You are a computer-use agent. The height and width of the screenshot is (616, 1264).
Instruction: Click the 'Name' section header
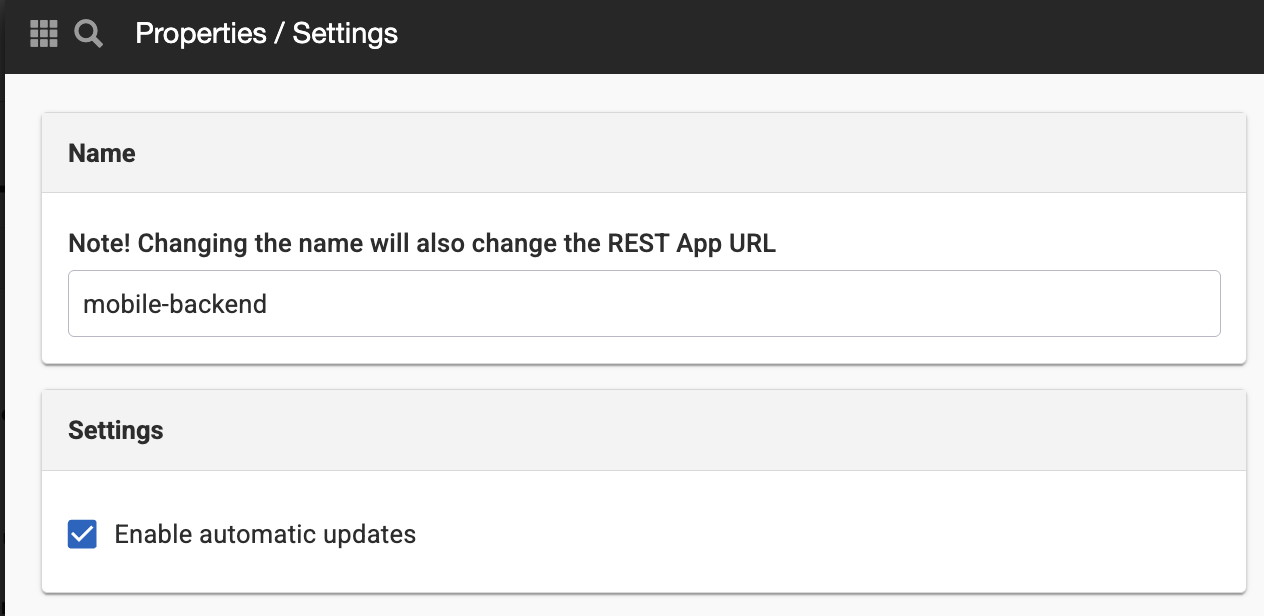tap(644, 153)
